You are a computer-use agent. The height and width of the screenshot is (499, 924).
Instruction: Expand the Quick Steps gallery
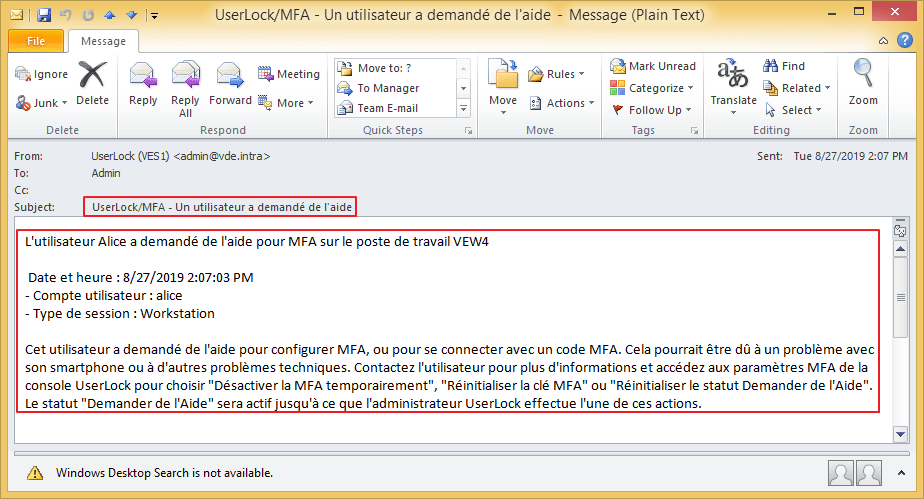coord(464,108)
